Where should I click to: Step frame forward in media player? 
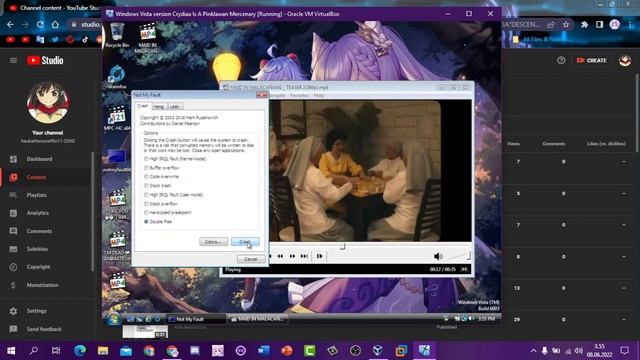point(320,256)
